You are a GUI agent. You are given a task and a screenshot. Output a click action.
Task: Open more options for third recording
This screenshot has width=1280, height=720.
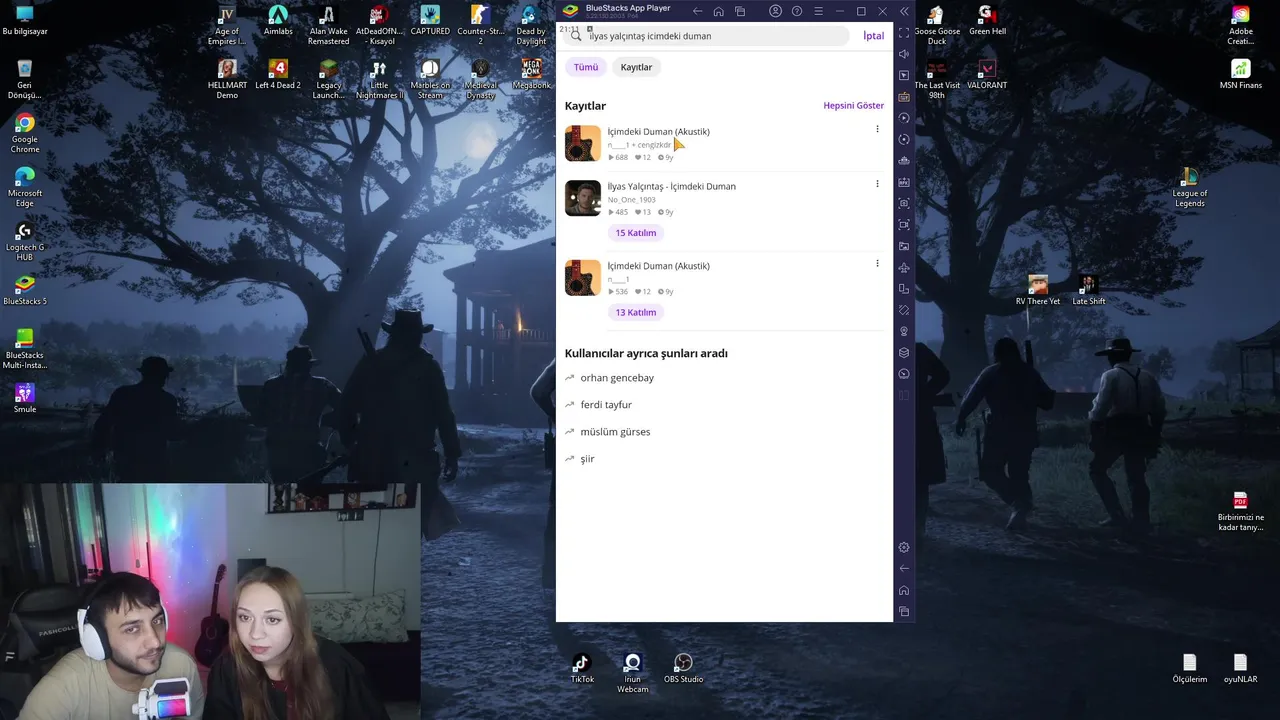tap(877, 264)
